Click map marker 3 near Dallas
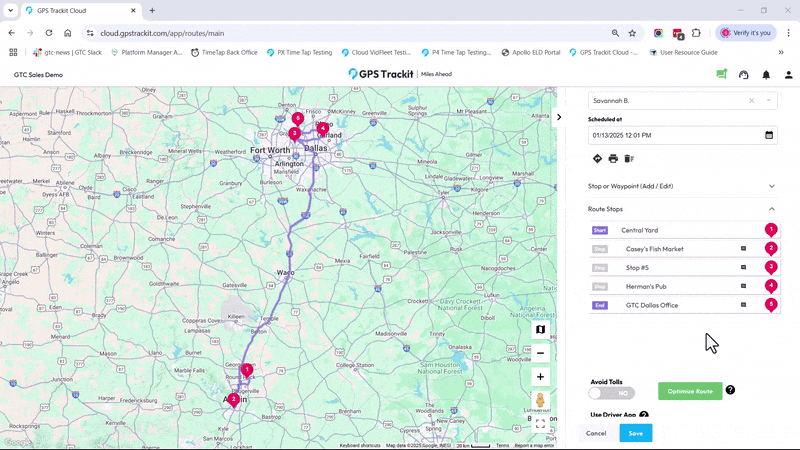The image size is (800, 450). 294,133
